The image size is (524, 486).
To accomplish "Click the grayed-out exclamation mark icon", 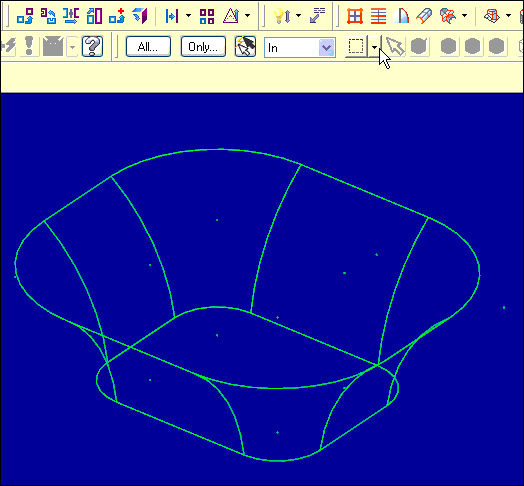I will (29, 46).
